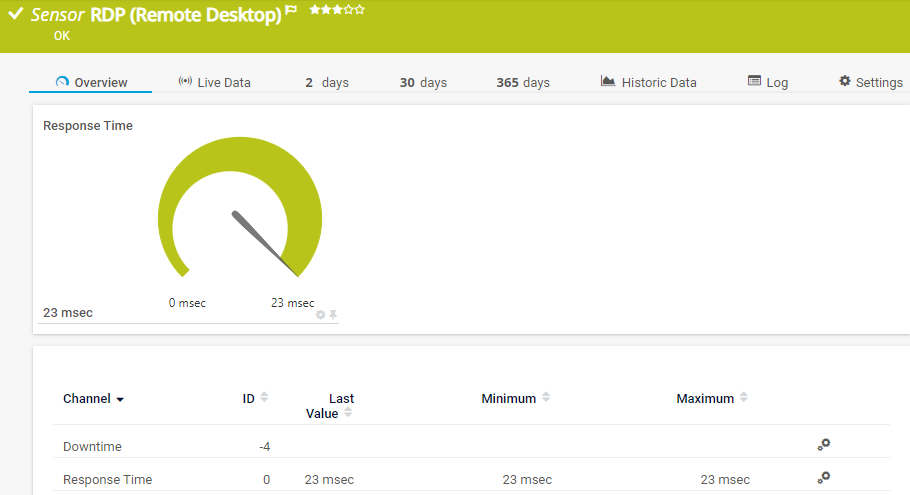Viewport: 910px width, 495px height.
Task: Click the flag icon beside the sensor name
Action: (x=291, y=10)
